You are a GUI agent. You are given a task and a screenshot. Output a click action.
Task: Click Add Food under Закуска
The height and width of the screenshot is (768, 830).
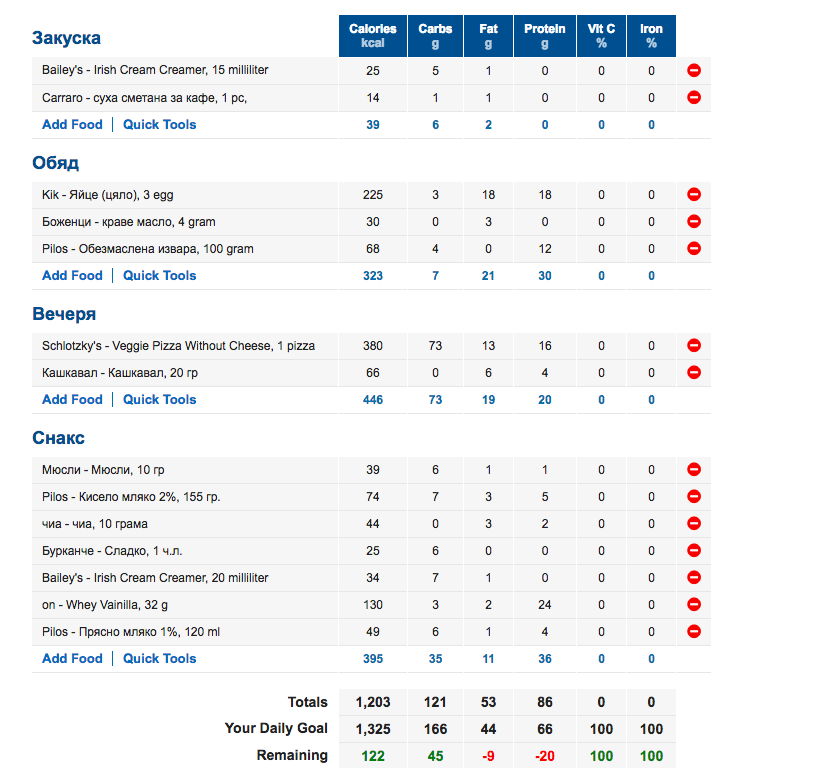(x=72, y=125)
